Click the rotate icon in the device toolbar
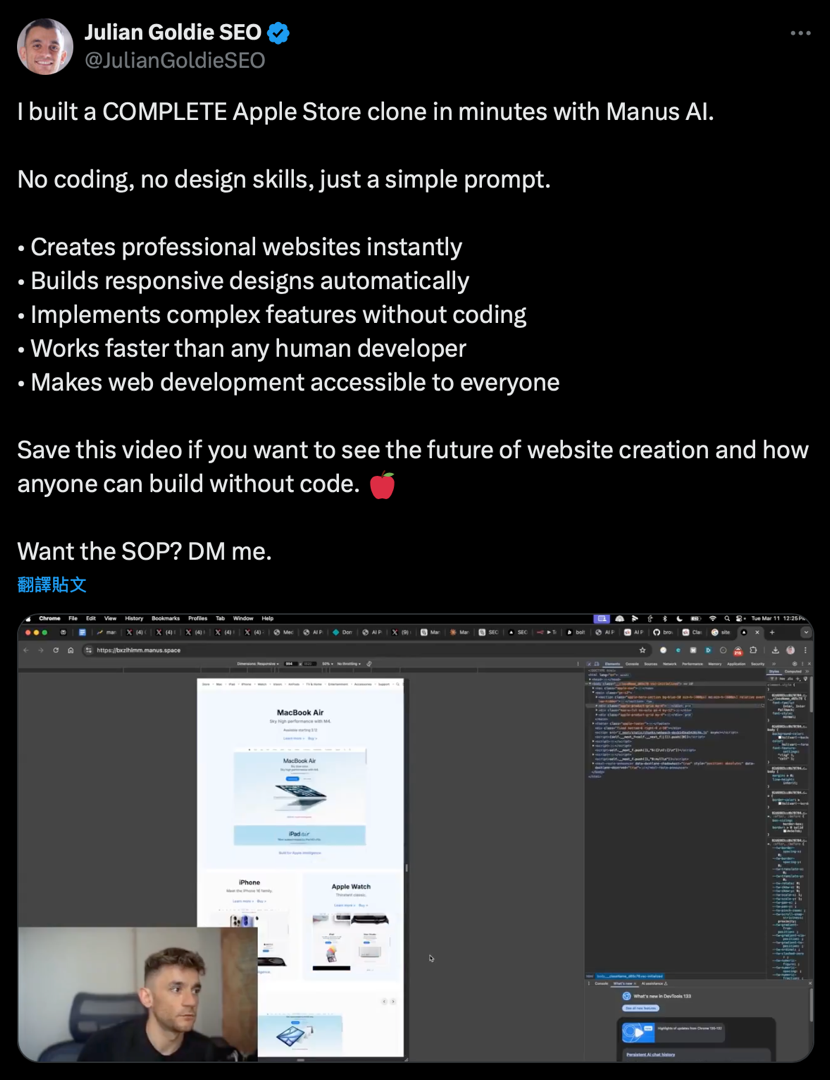 [x=369, y=664]
